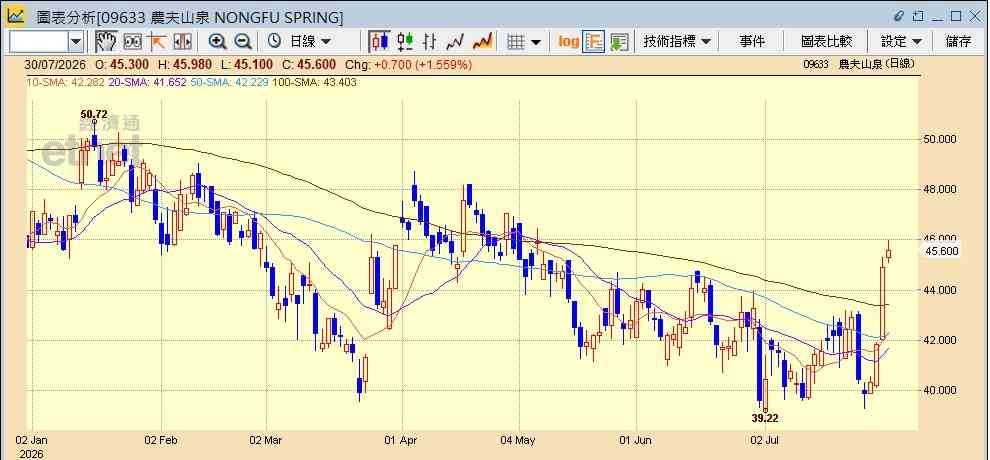Viewport: 990px width, 460px height.
Task: Maximize the chart analysis window
Action: [x=956, y=16]
